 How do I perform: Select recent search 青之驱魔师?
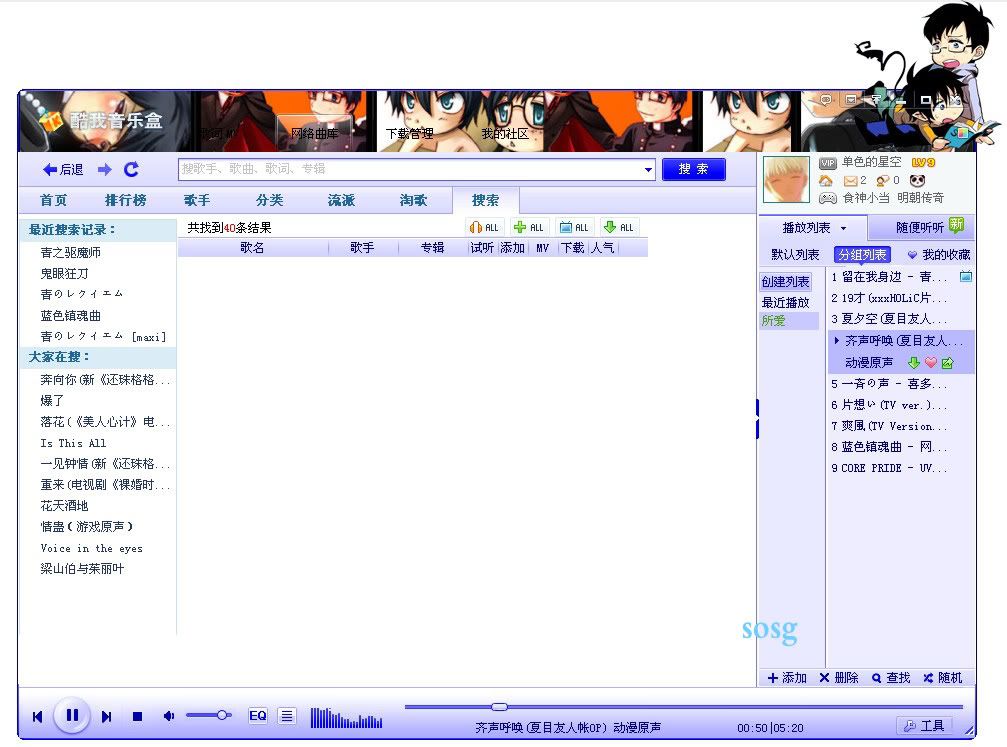coord(71,252)
